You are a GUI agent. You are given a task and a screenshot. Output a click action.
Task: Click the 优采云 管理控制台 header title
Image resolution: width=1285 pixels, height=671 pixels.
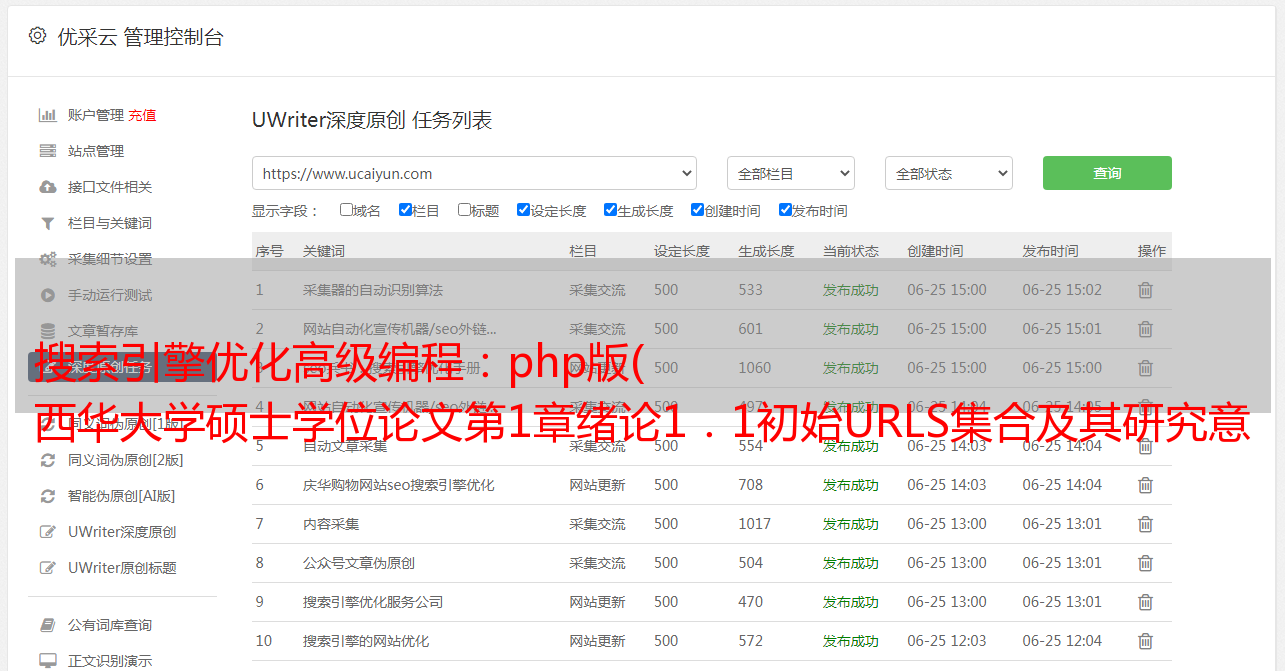pos(140,37)
